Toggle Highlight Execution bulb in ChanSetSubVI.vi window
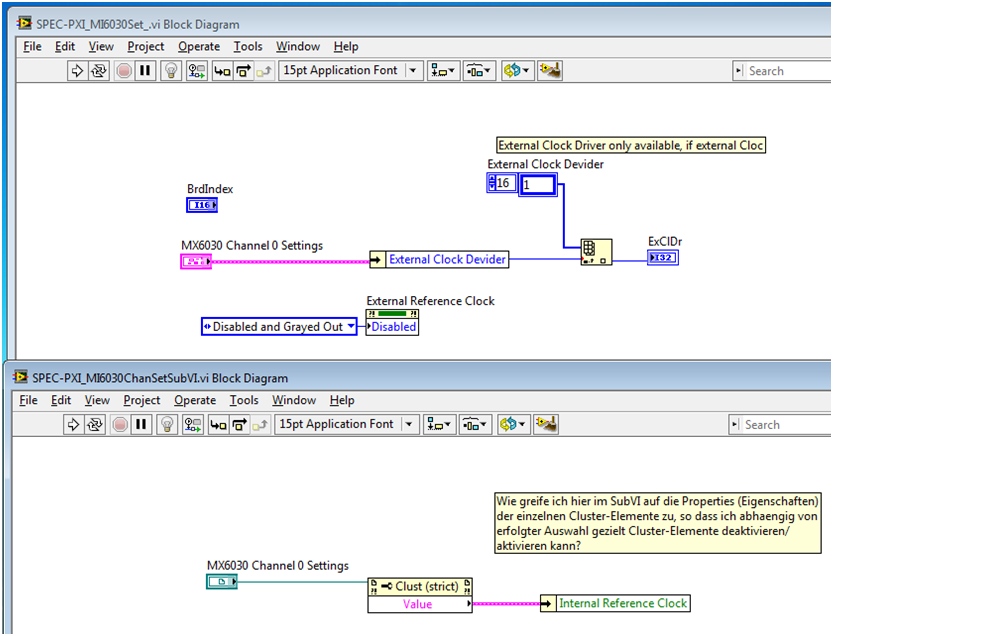 pyautogui.click(x=167, y=424)
